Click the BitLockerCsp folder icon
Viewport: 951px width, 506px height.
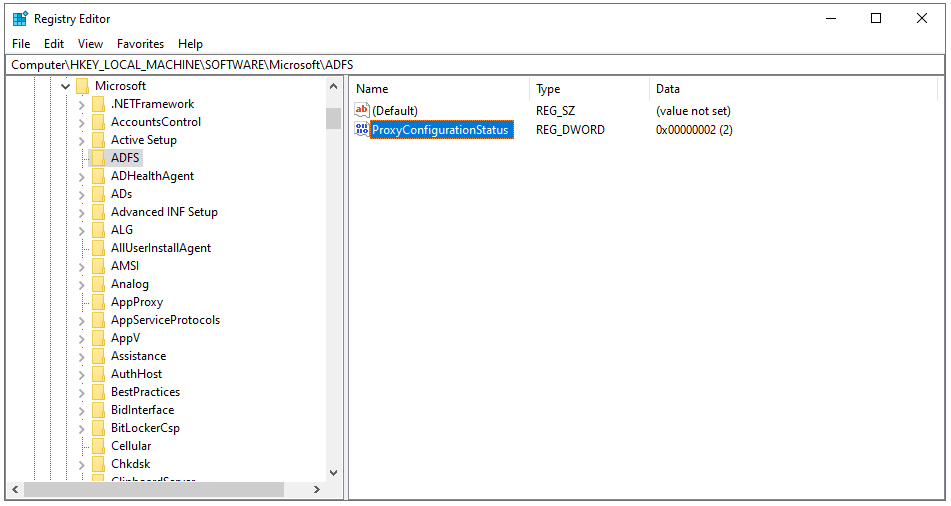pyautogui.click(x=98, y=428)
